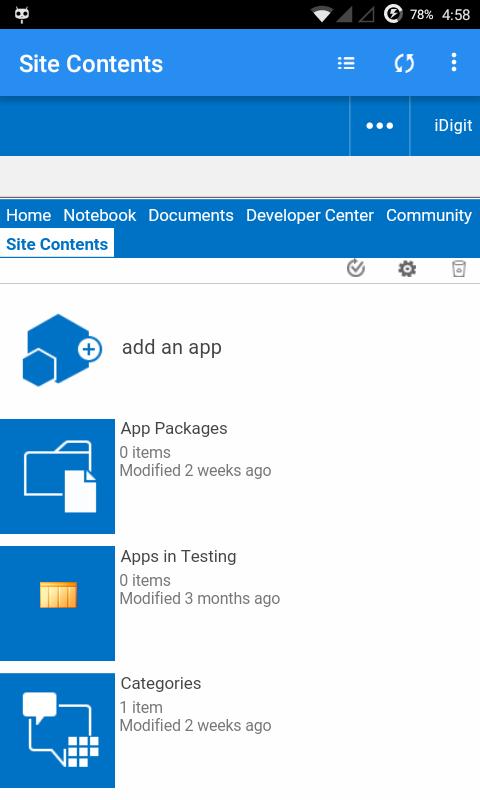Click the workflow checkmark circle icon
Screen dimensions: 480x800
(356, 268)
